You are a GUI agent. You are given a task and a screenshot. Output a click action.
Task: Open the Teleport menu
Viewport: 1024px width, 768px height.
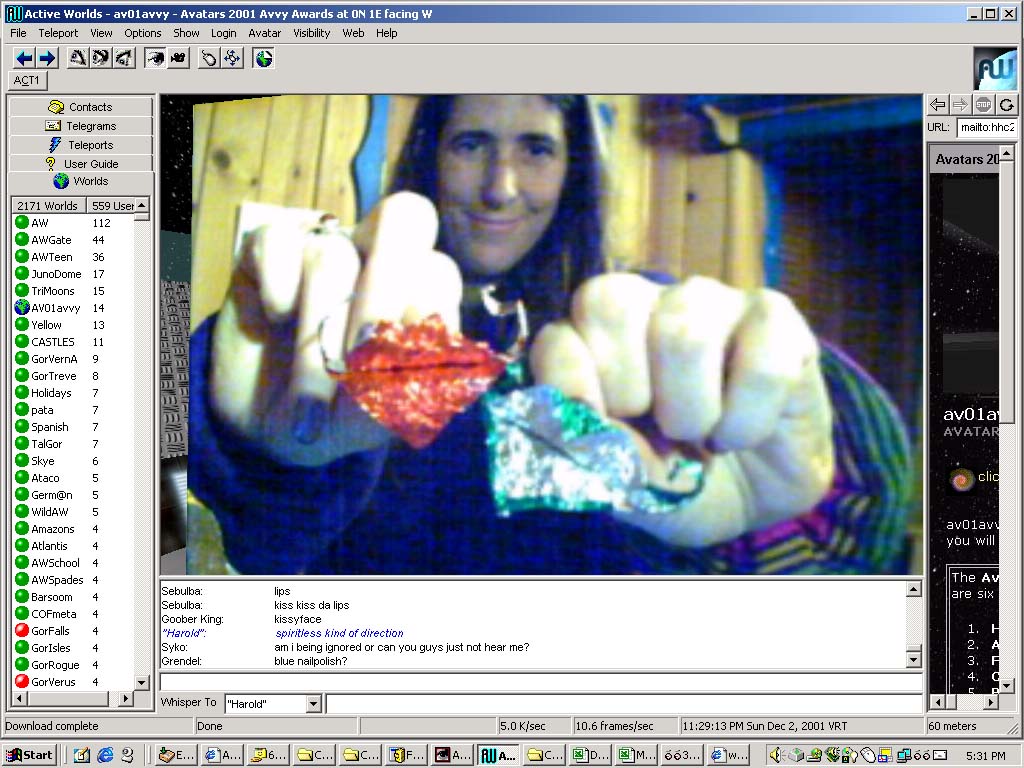point(58,33)
